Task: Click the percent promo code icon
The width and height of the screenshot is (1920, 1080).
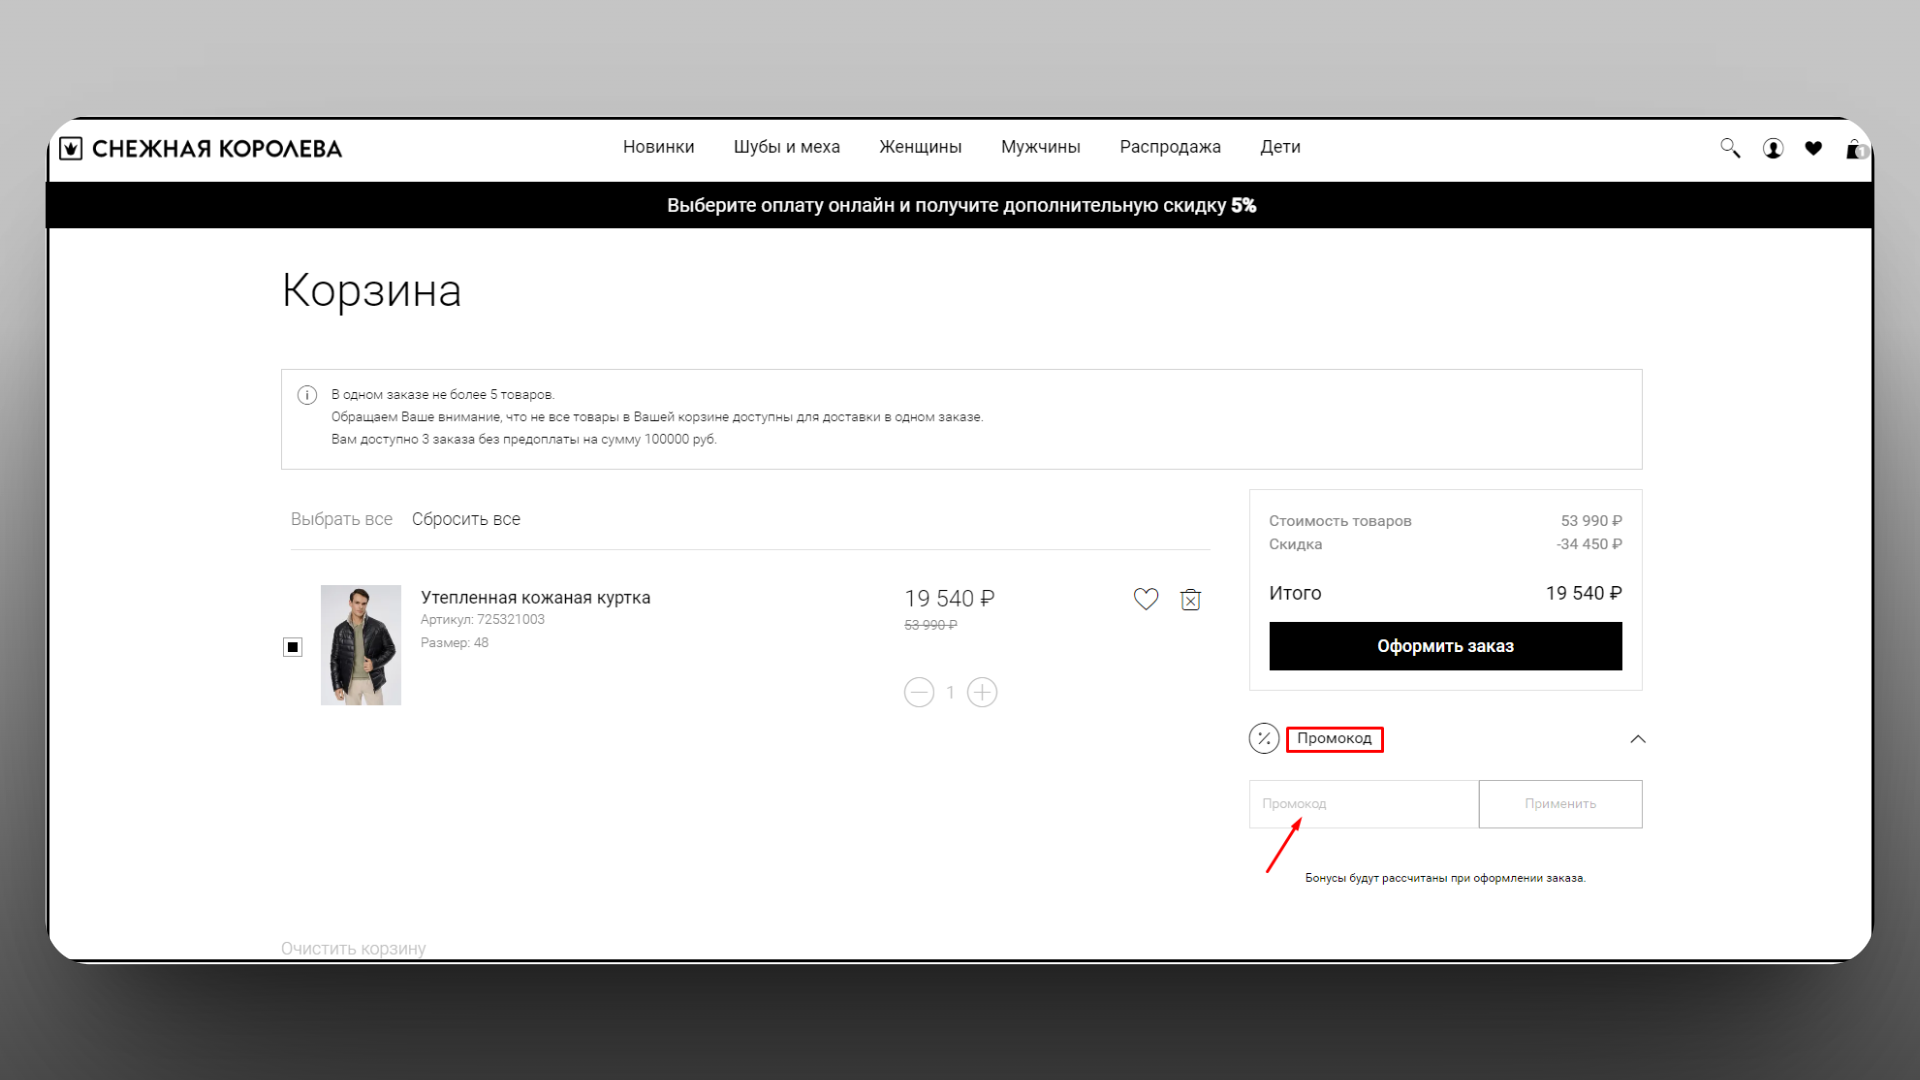Action: (1264, 738)
